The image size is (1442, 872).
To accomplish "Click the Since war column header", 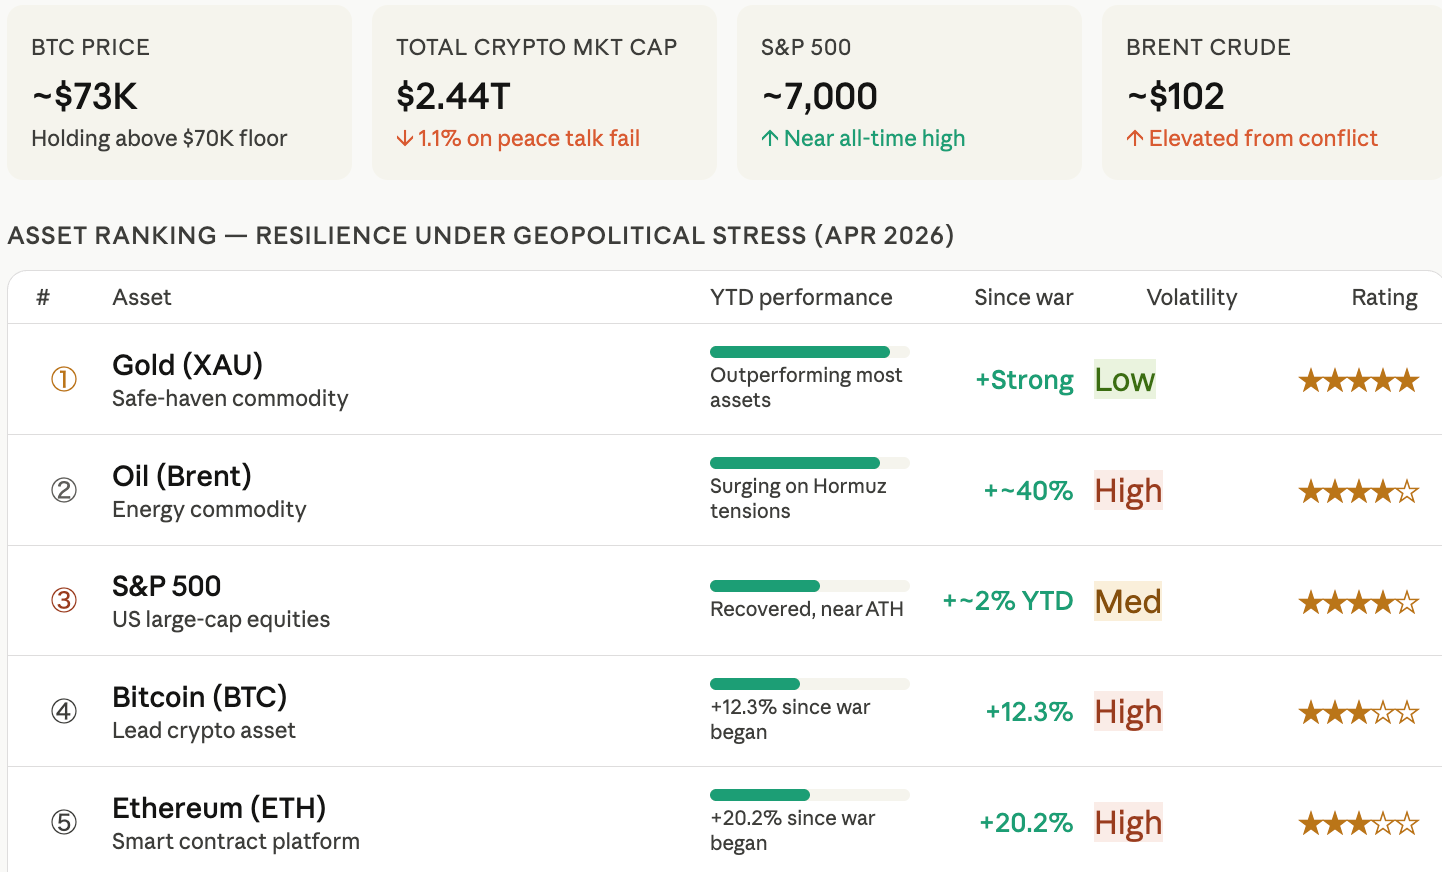I will (1023, 298).
